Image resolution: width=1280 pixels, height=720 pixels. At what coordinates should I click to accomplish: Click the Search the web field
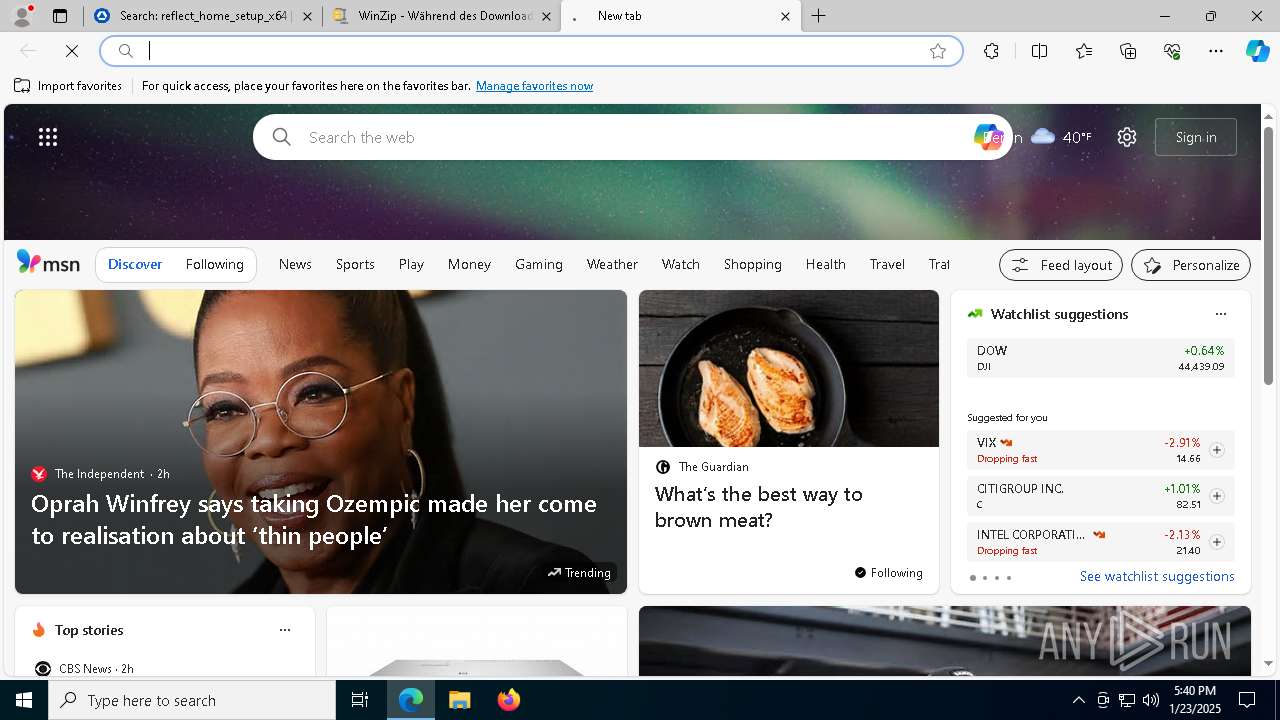(x=630, y=137)
